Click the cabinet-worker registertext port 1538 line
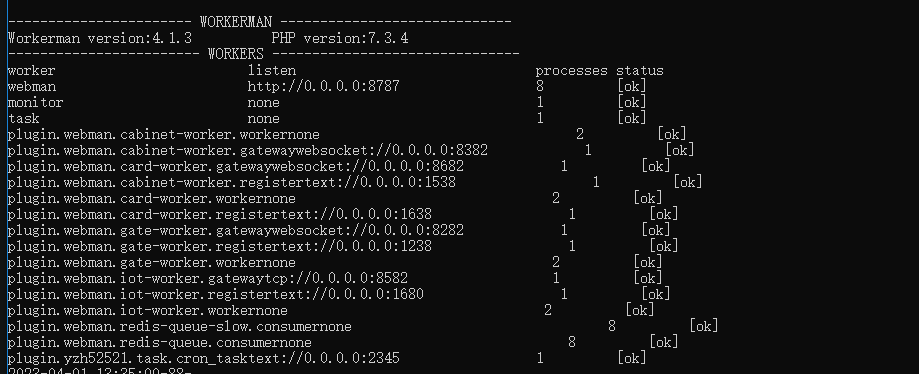This screenshot has width=919, height=374. pyautogui.click(x=232, y=182)
